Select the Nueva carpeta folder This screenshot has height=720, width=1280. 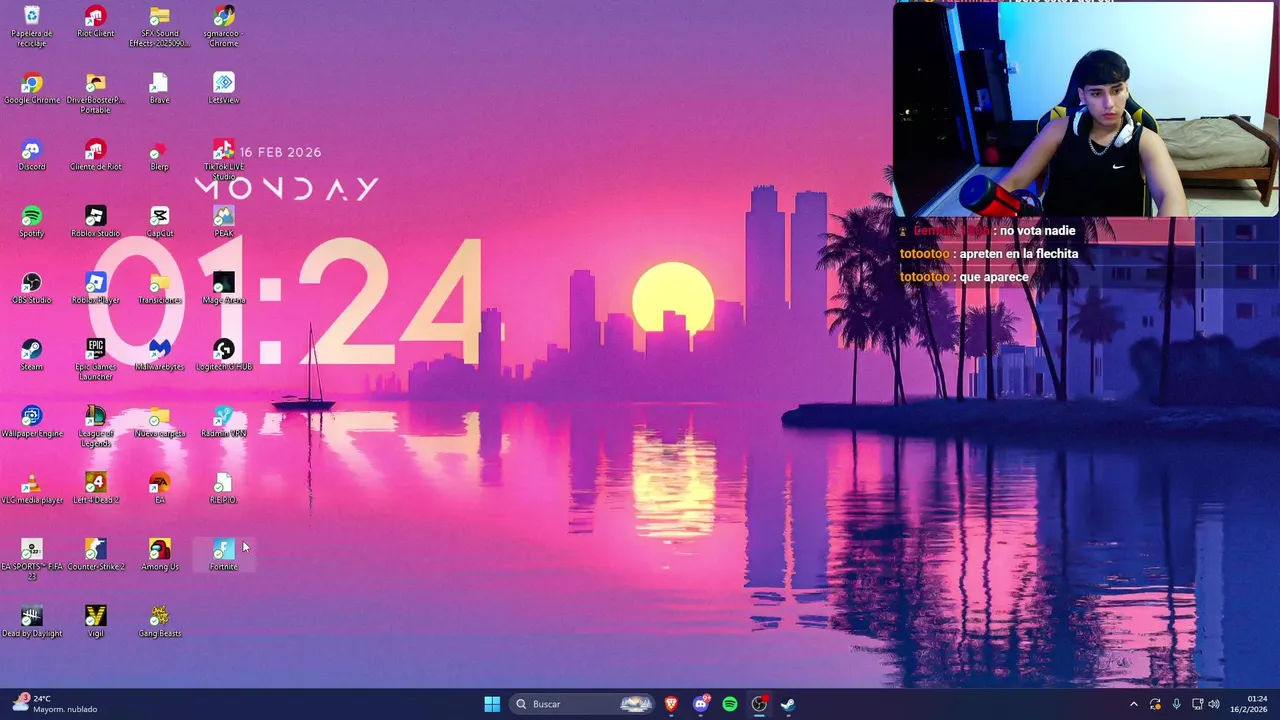pos(160,423)
